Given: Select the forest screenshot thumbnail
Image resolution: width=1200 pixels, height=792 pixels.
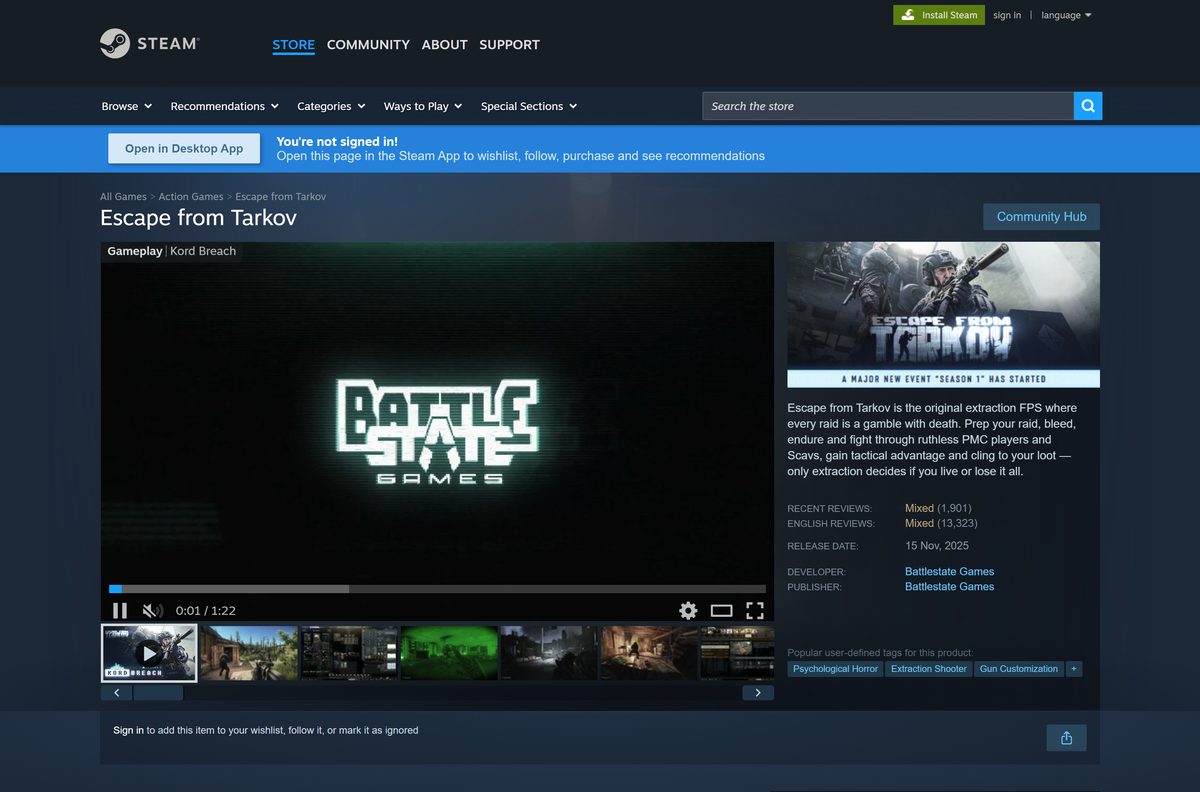Looking at the screenshot, I should (x=249, y=653).
